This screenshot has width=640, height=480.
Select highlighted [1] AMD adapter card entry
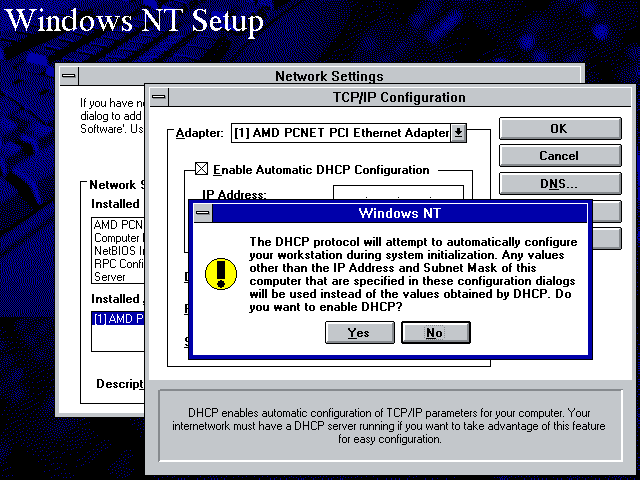[x=118, y=319]
